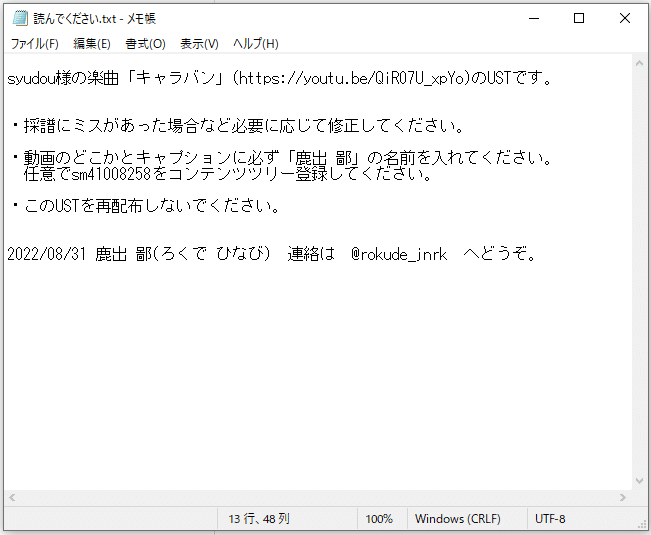This screenshot has height=535, width=651.
Task: Click the date 2022/08/31 in last line
Action: (x=46, y=254)
